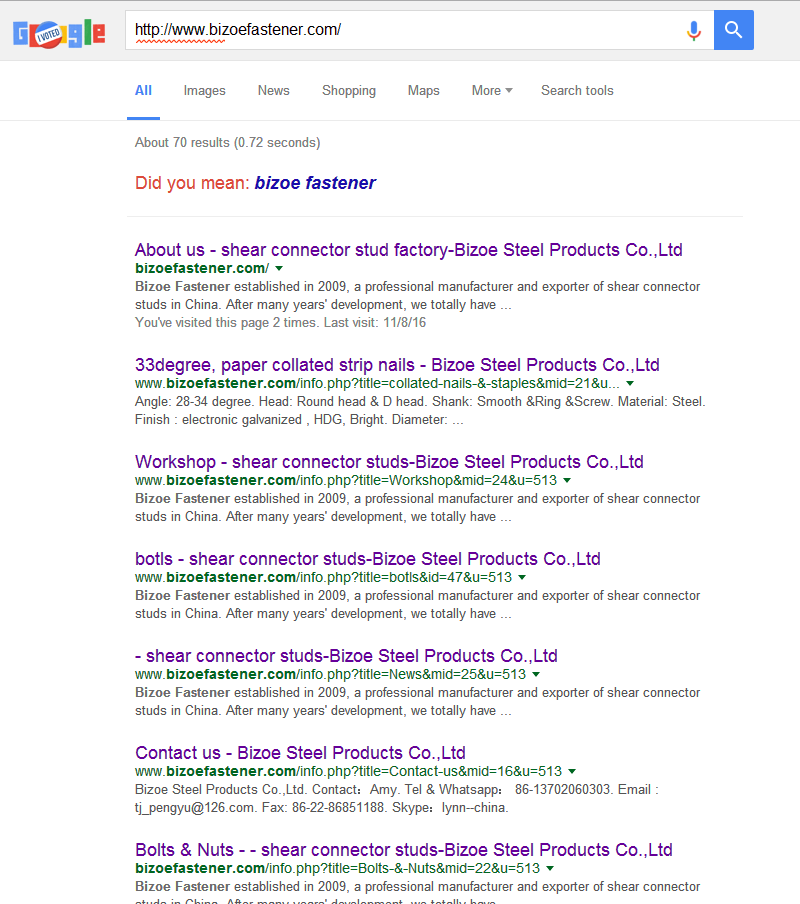Switch to the News tab
This screenshot has height=904, width=800.
pyautogui.click(x=274, y=91)
